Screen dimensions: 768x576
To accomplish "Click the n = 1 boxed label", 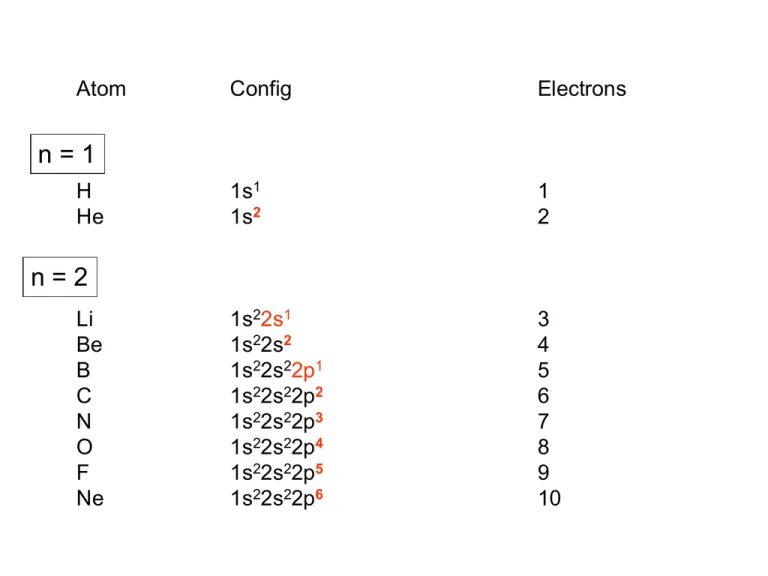I will click(x=67, y=154).
